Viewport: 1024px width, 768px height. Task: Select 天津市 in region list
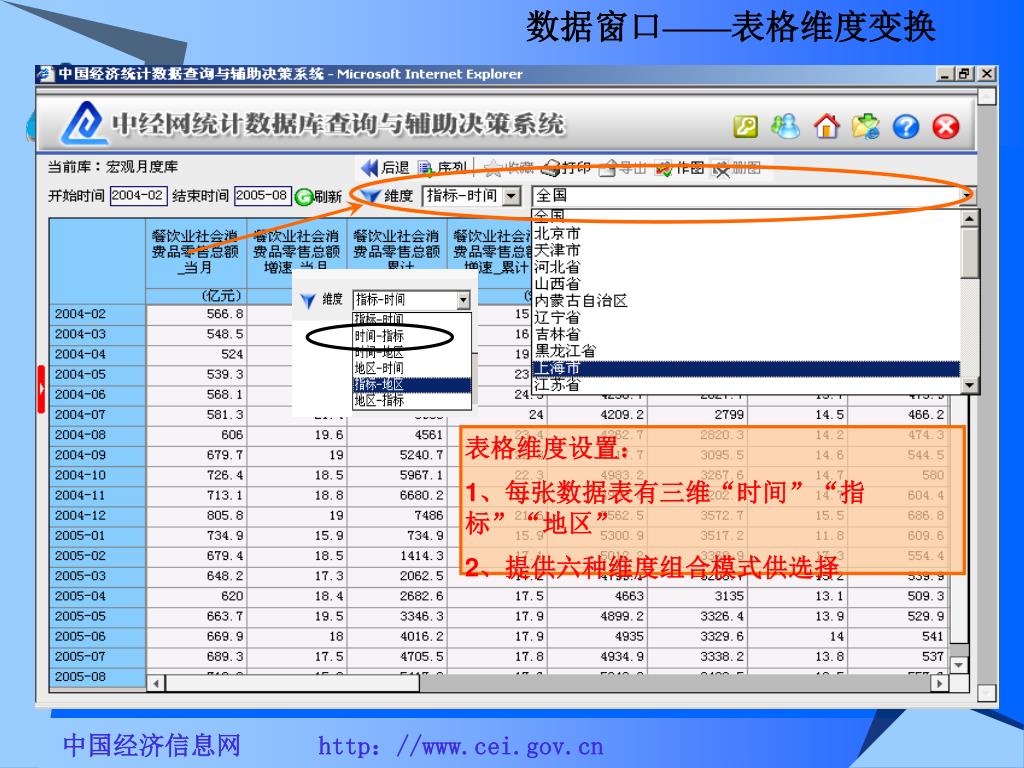[x=556, y=250]
